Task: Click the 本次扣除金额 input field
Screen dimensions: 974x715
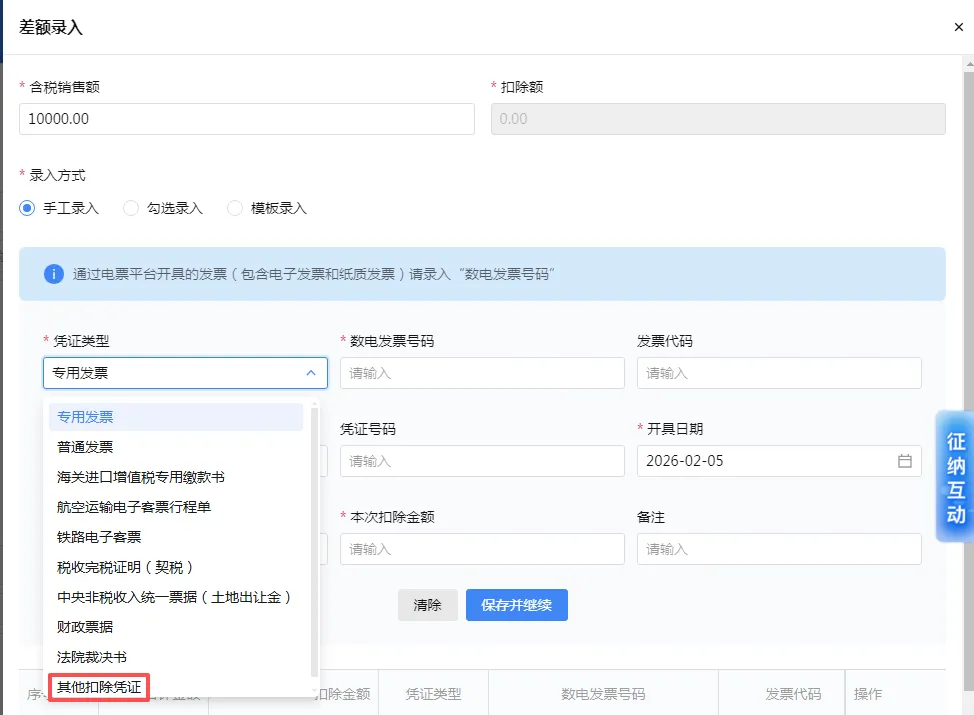Action: [482, 549]
